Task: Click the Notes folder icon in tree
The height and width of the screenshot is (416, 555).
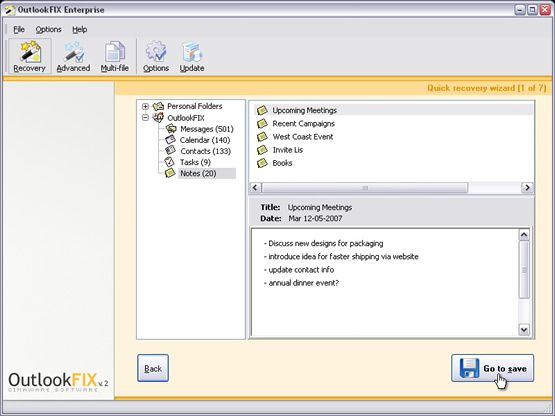Action: pyautogui.click(x=170, y=173)
